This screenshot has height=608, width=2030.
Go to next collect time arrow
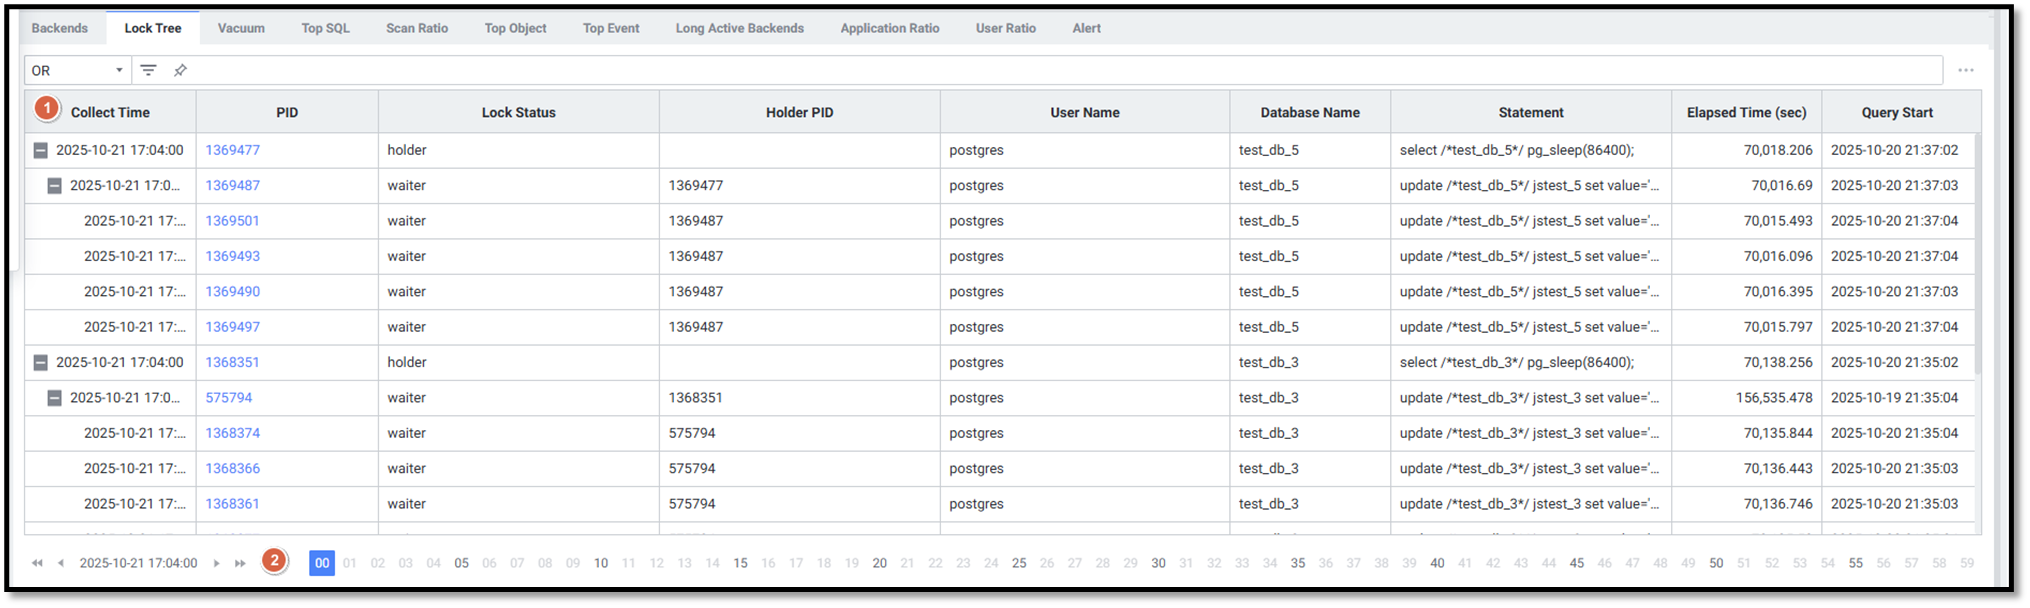coord(216,563)
